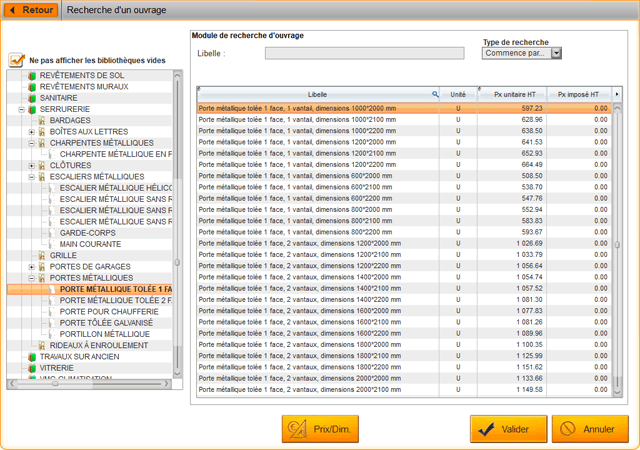This screenshot has height=450, width=640.
Task: Toggle 'Ne pas afficher les bibliothèques vides' checkbox
Action: (x=16, y=60)
